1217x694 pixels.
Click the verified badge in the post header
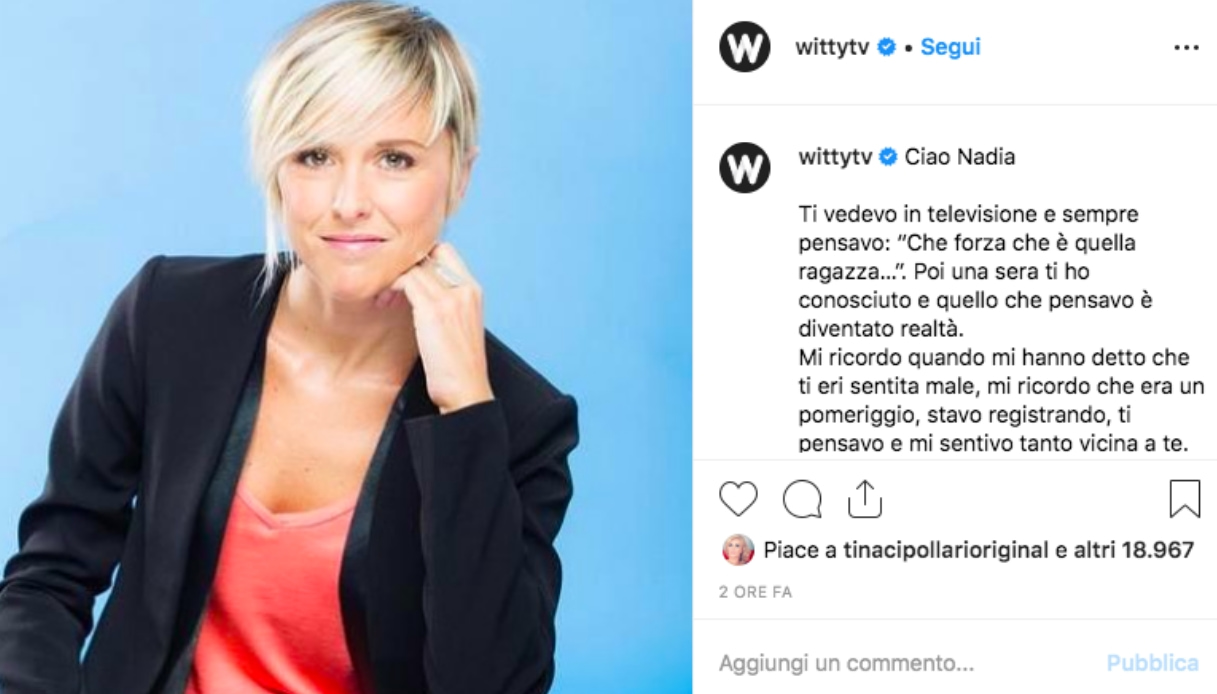(886, 47)
